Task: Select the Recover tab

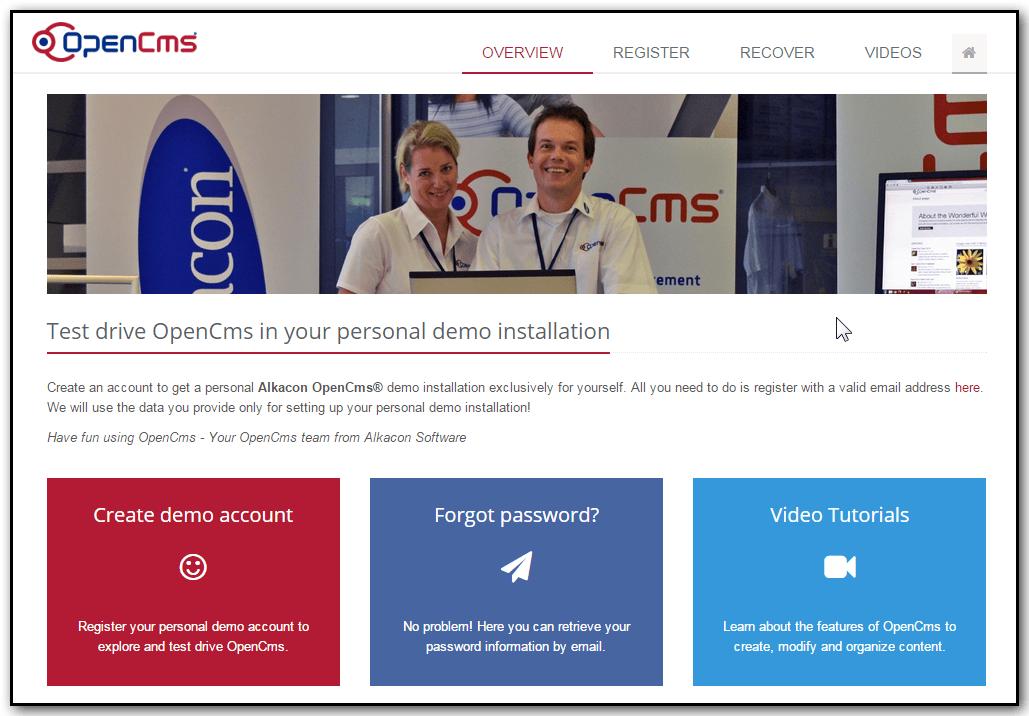Action: click(777, 53)
